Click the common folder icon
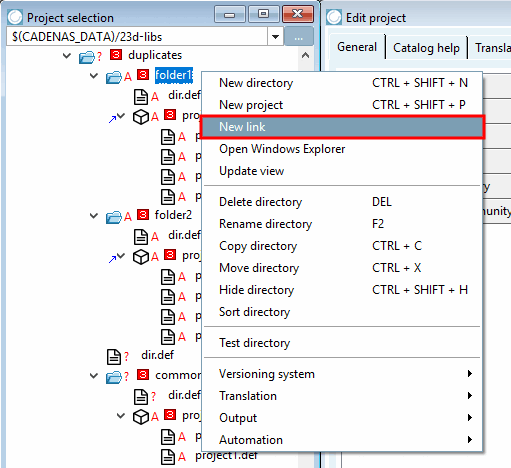 coord(114,377)
